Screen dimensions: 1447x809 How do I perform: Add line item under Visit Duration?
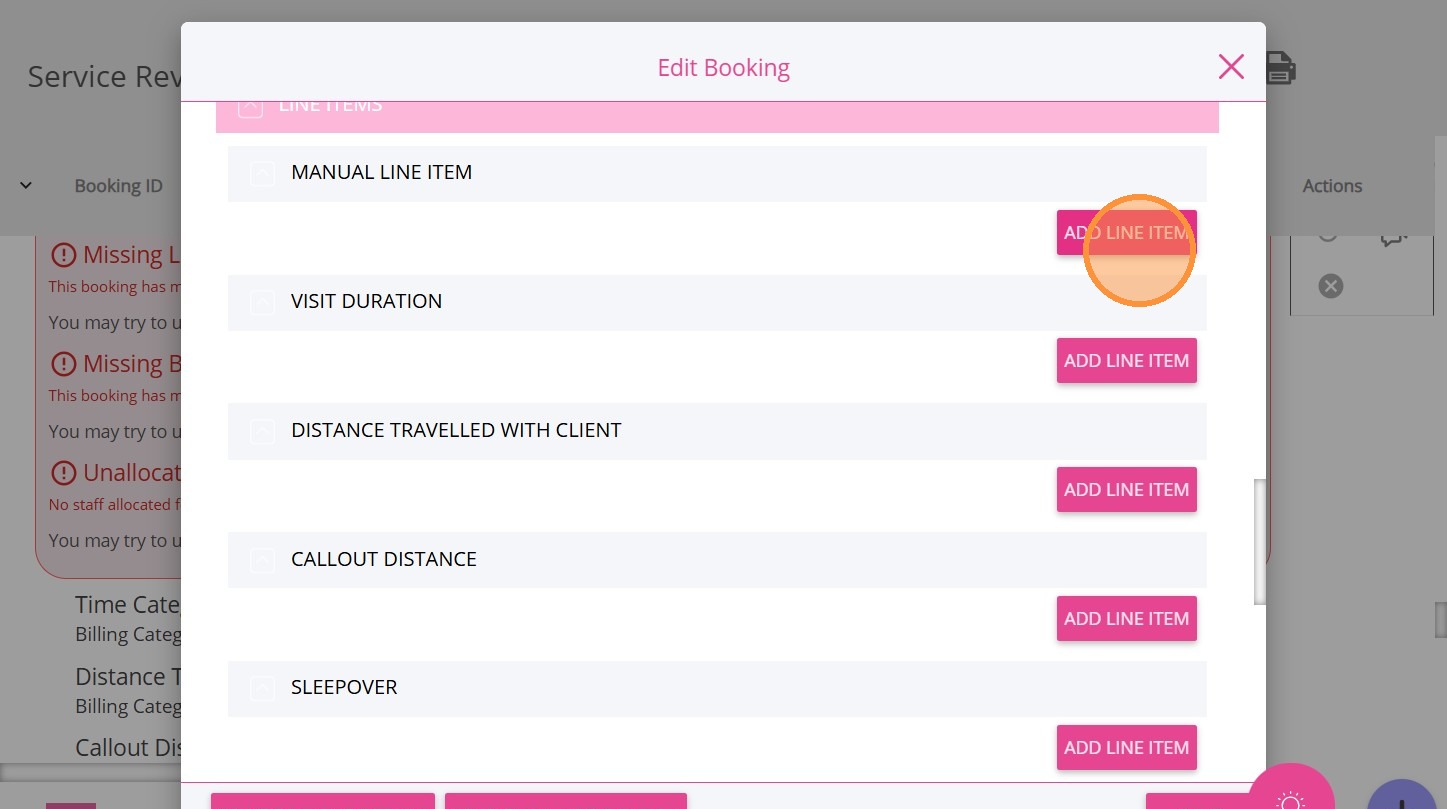pos(1126,361)
